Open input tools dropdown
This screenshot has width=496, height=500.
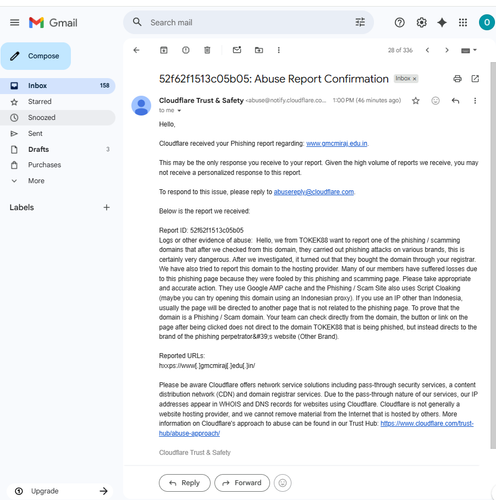pyautogui.click(x=469, y=50)
